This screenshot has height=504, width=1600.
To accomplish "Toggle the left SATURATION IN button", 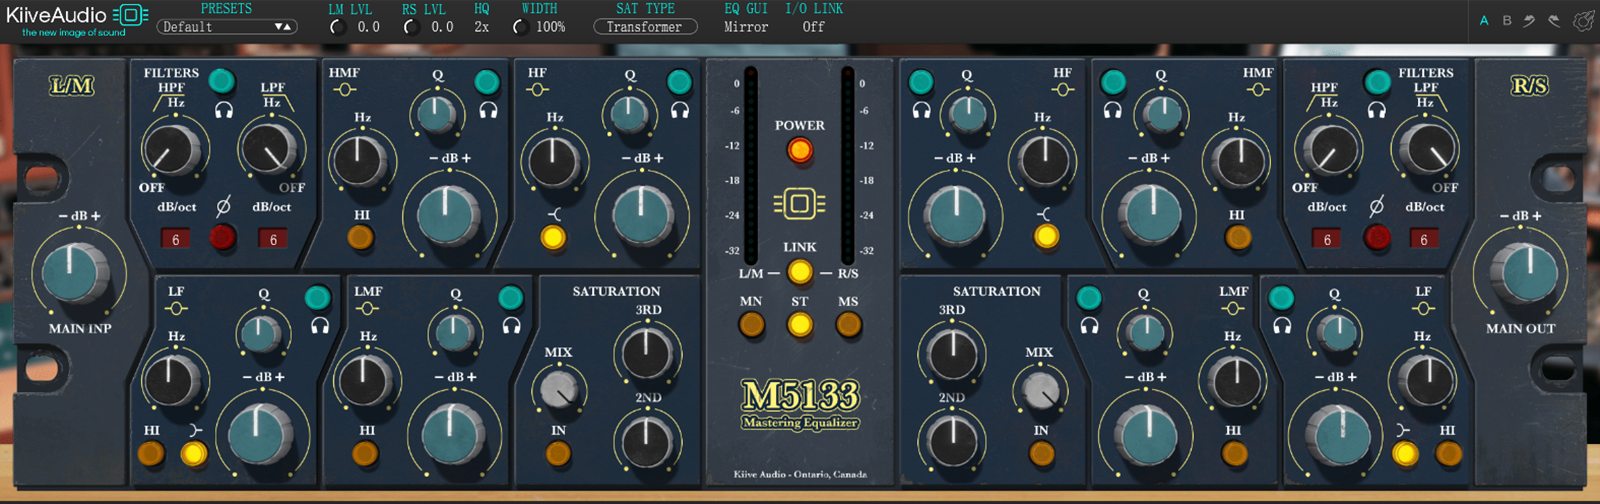I will click(558, 454).
